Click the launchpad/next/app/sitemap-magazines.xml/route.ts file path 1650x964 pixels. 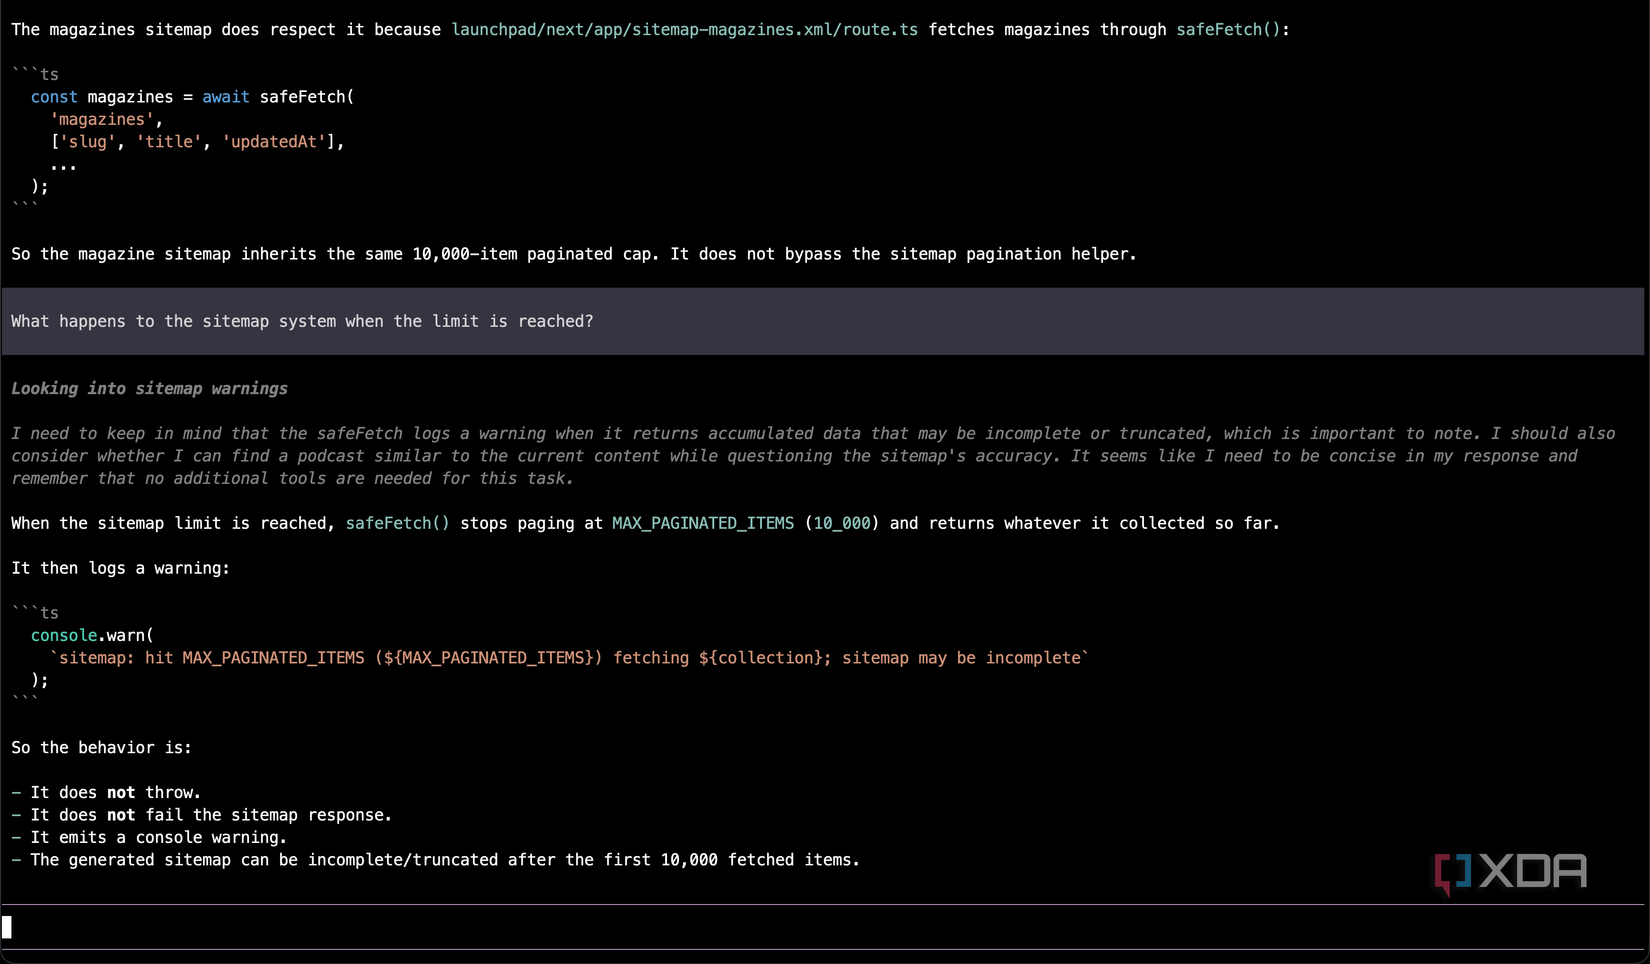tap(684, 30)
